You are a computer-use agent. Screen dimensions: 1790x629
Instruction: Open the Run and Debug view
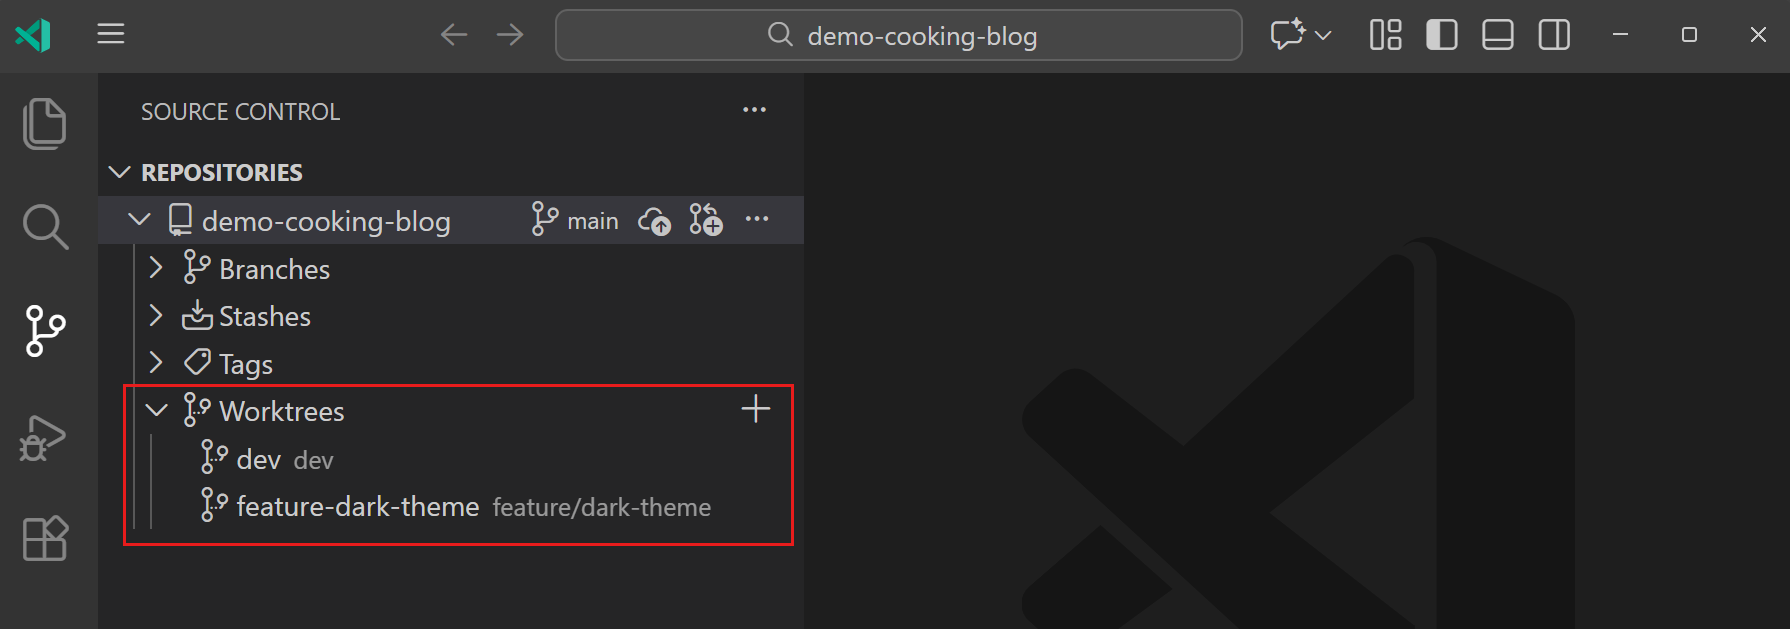click(x=44, y=438)
